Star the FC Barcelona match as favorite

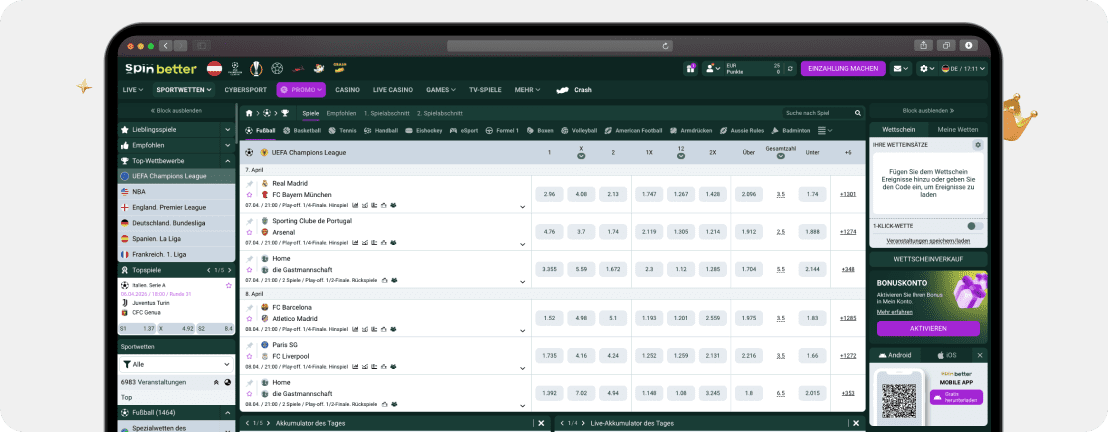(250, 318)
